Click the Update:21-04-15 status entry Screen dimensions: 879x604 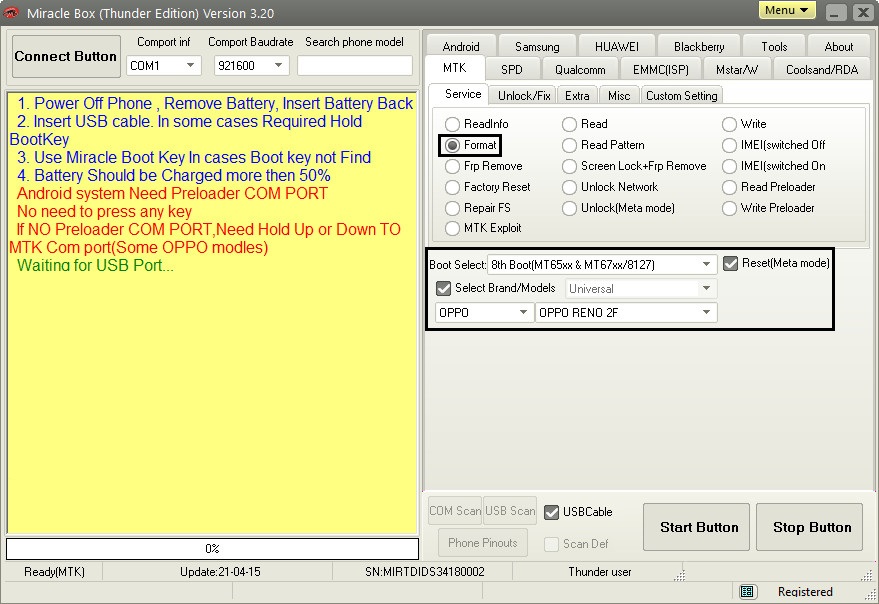[x=220, y=572]
